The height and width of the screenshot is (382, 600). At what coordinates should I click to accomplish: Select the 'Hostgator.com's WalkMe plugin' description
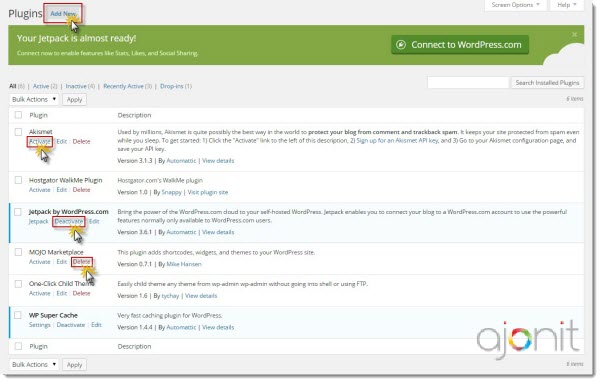coord(160,181)
